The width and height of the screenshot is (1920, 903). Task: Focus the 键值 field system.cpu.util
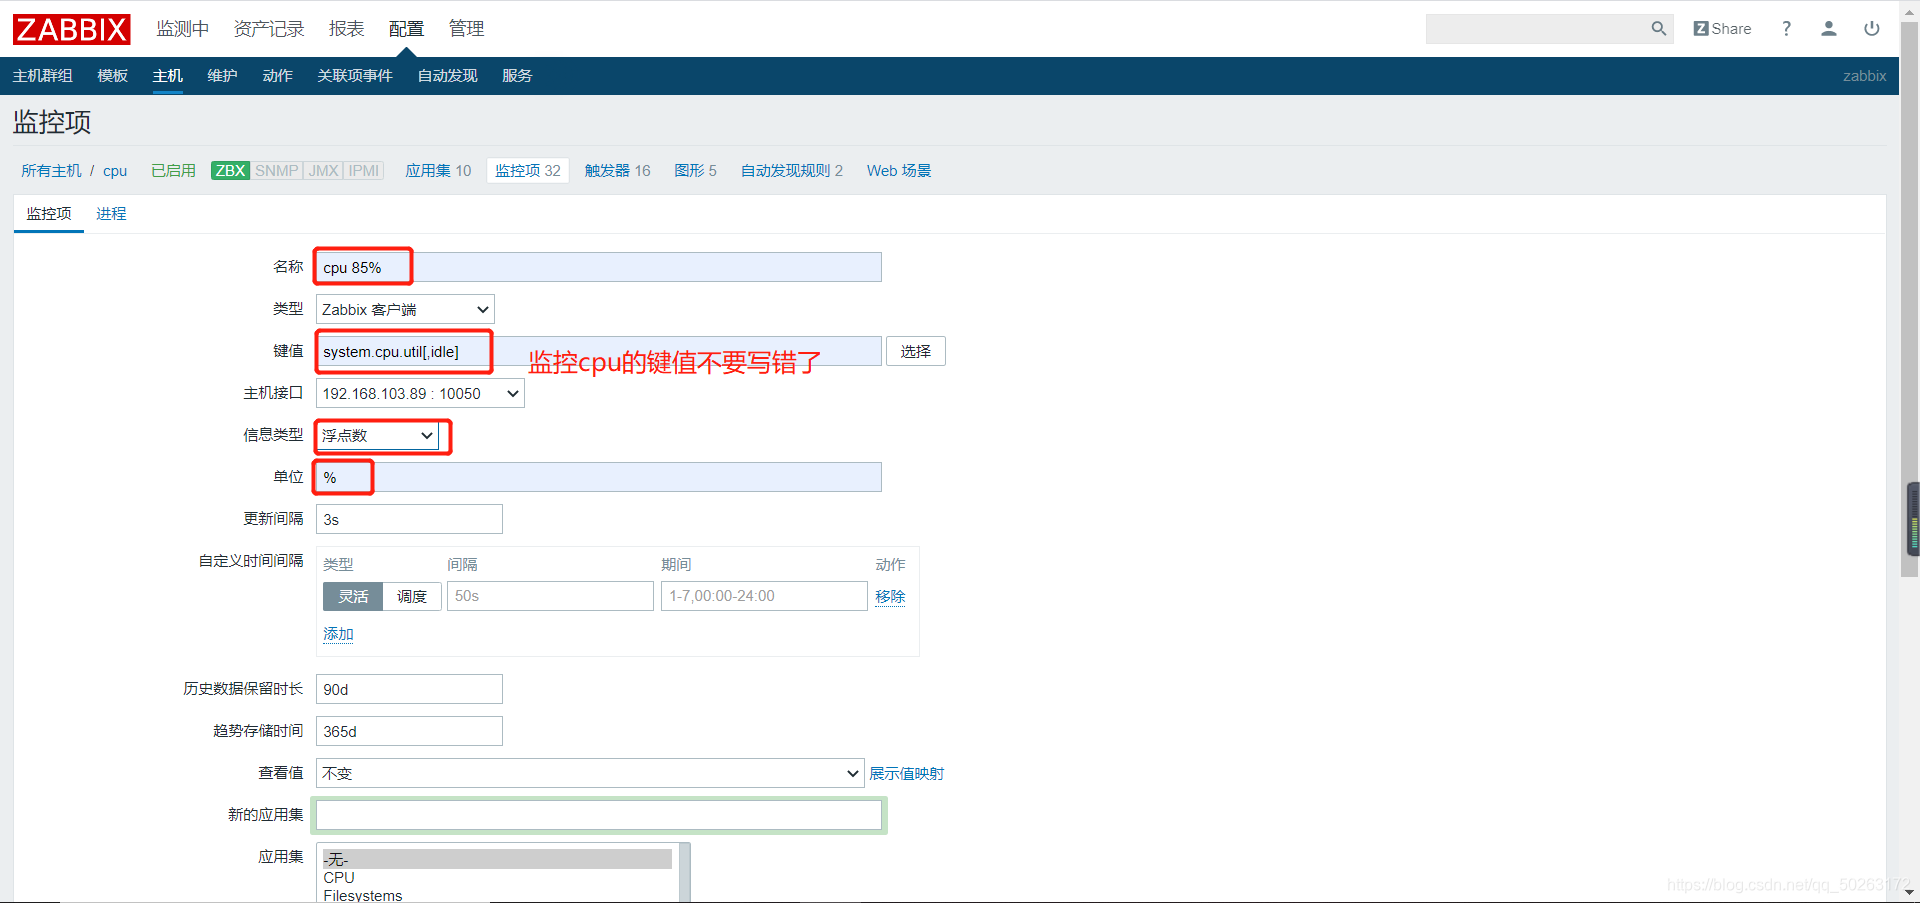coord(599,351)
